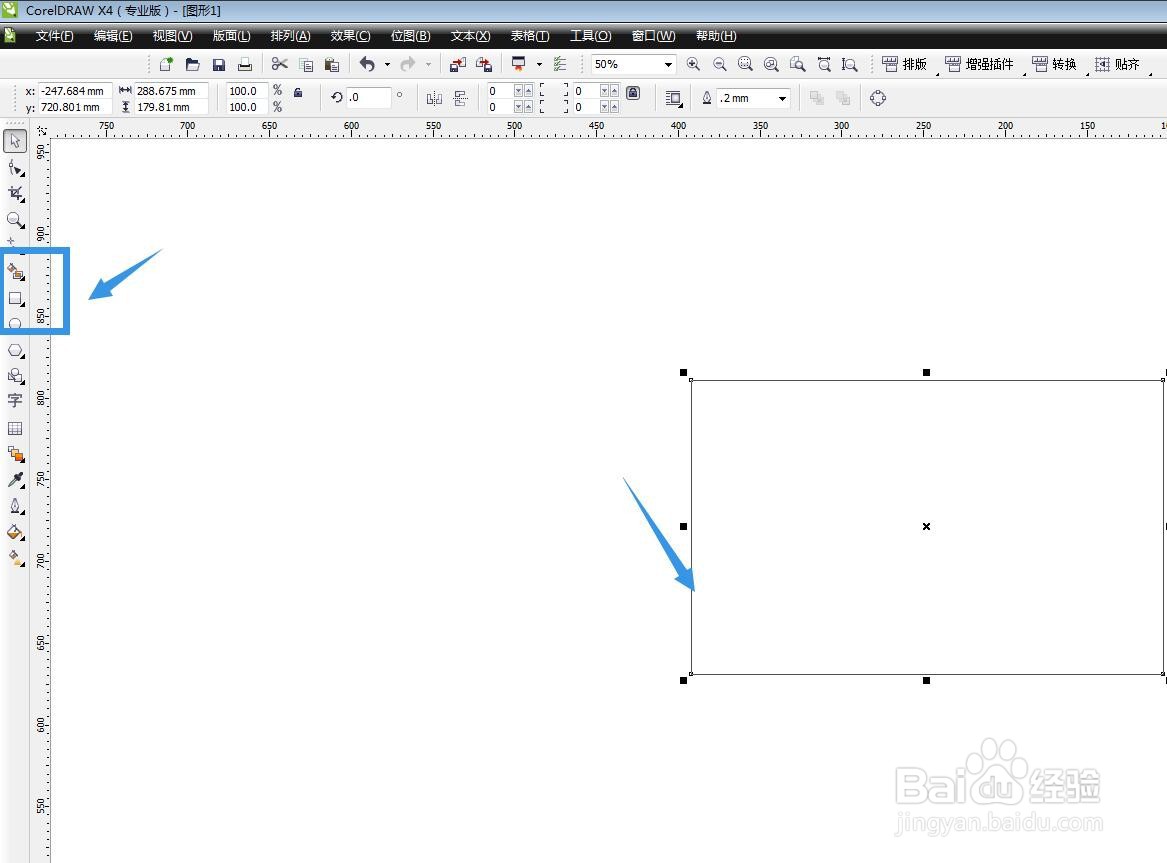Select the Interactive Fill tool
The image size is (1167, 863).
click(x=15, y=558)
